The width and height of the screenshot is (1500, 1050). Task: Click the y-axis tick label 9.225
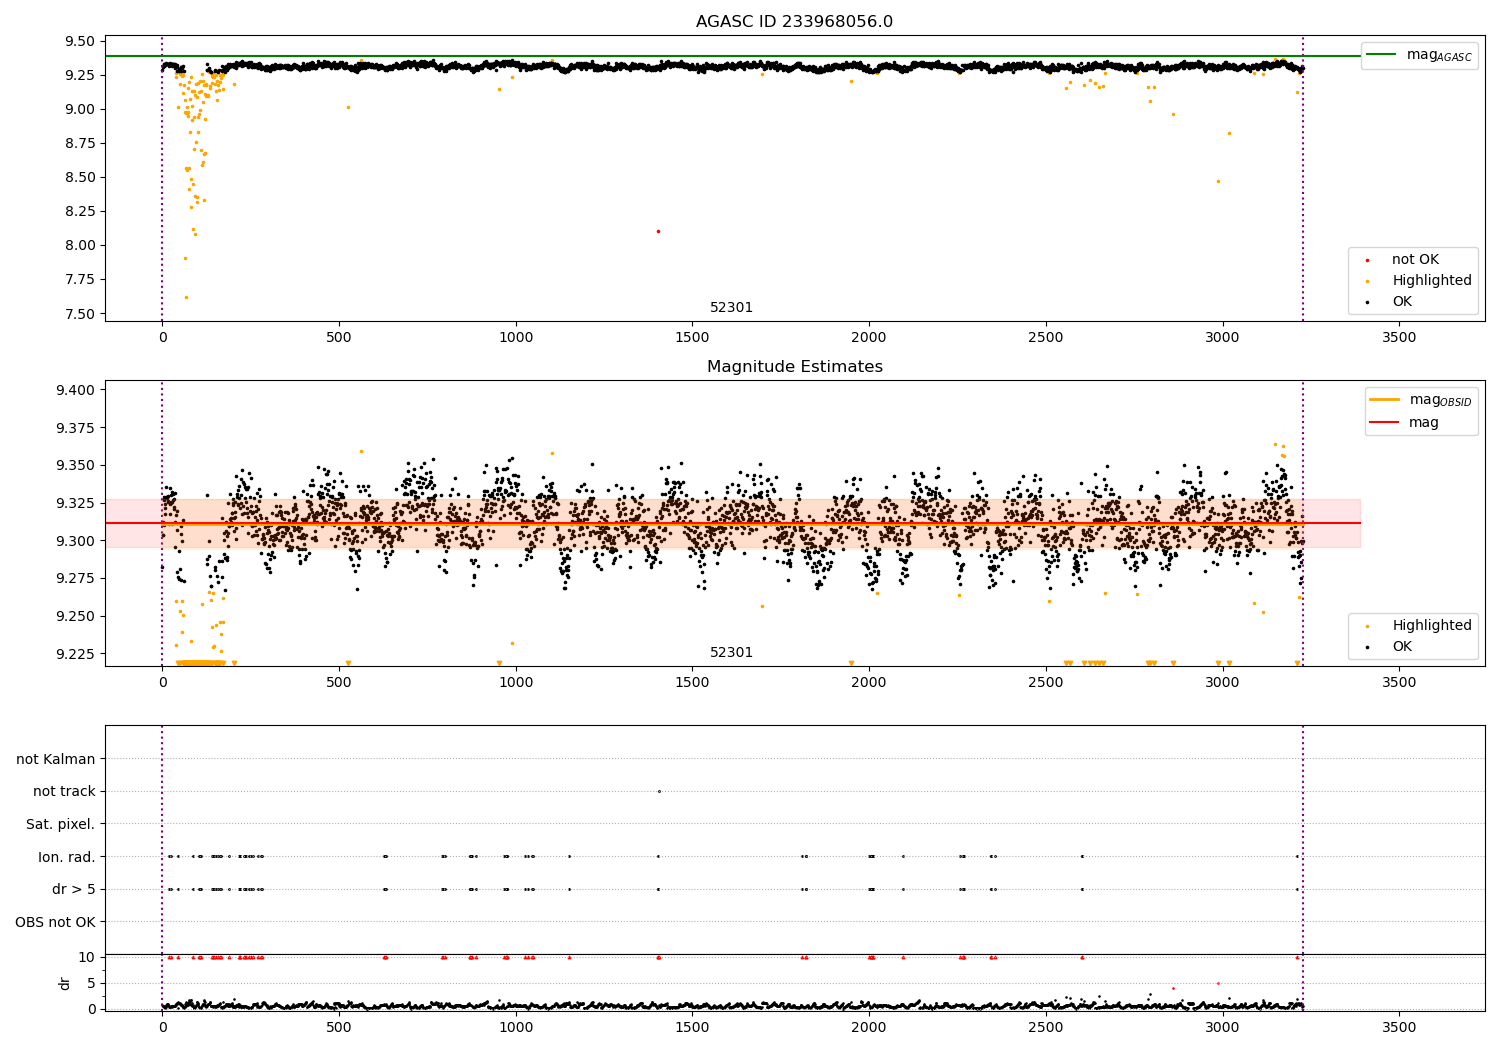[76, 654]
